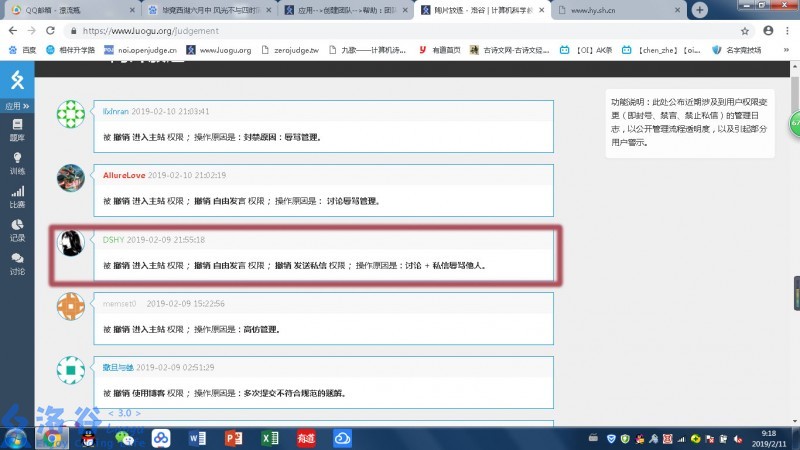The height and width of the screenshot is (450, 800).
Task: Open Word from the Windows taskbar
Action: pos(197,438)
